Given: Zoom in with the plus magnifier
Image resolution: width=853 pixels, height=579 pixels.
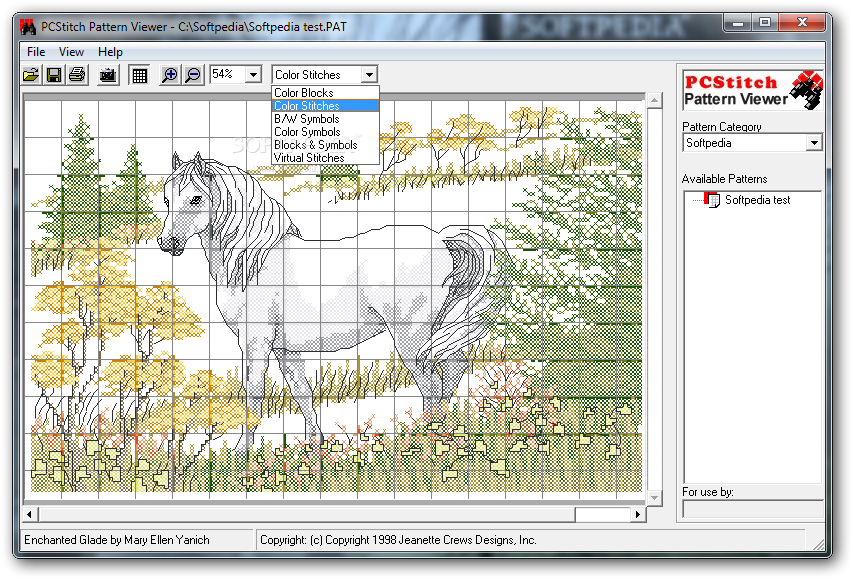Looking at the screenshot, I should (x=170, y=75).
